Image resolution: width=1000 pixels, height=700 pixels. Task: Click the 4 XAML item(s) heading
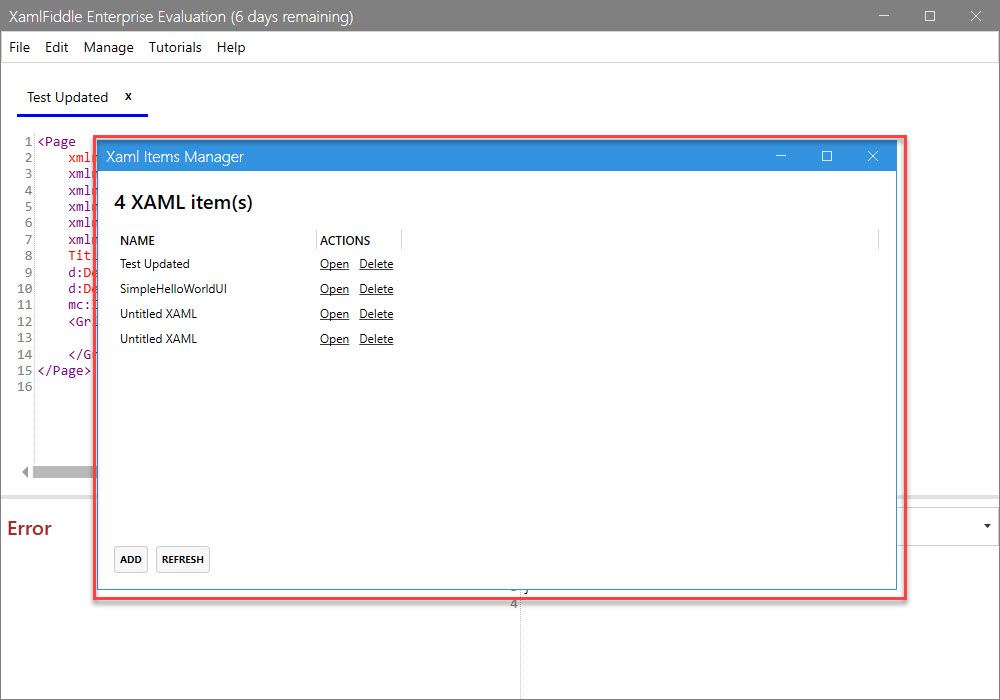[183, 202]
